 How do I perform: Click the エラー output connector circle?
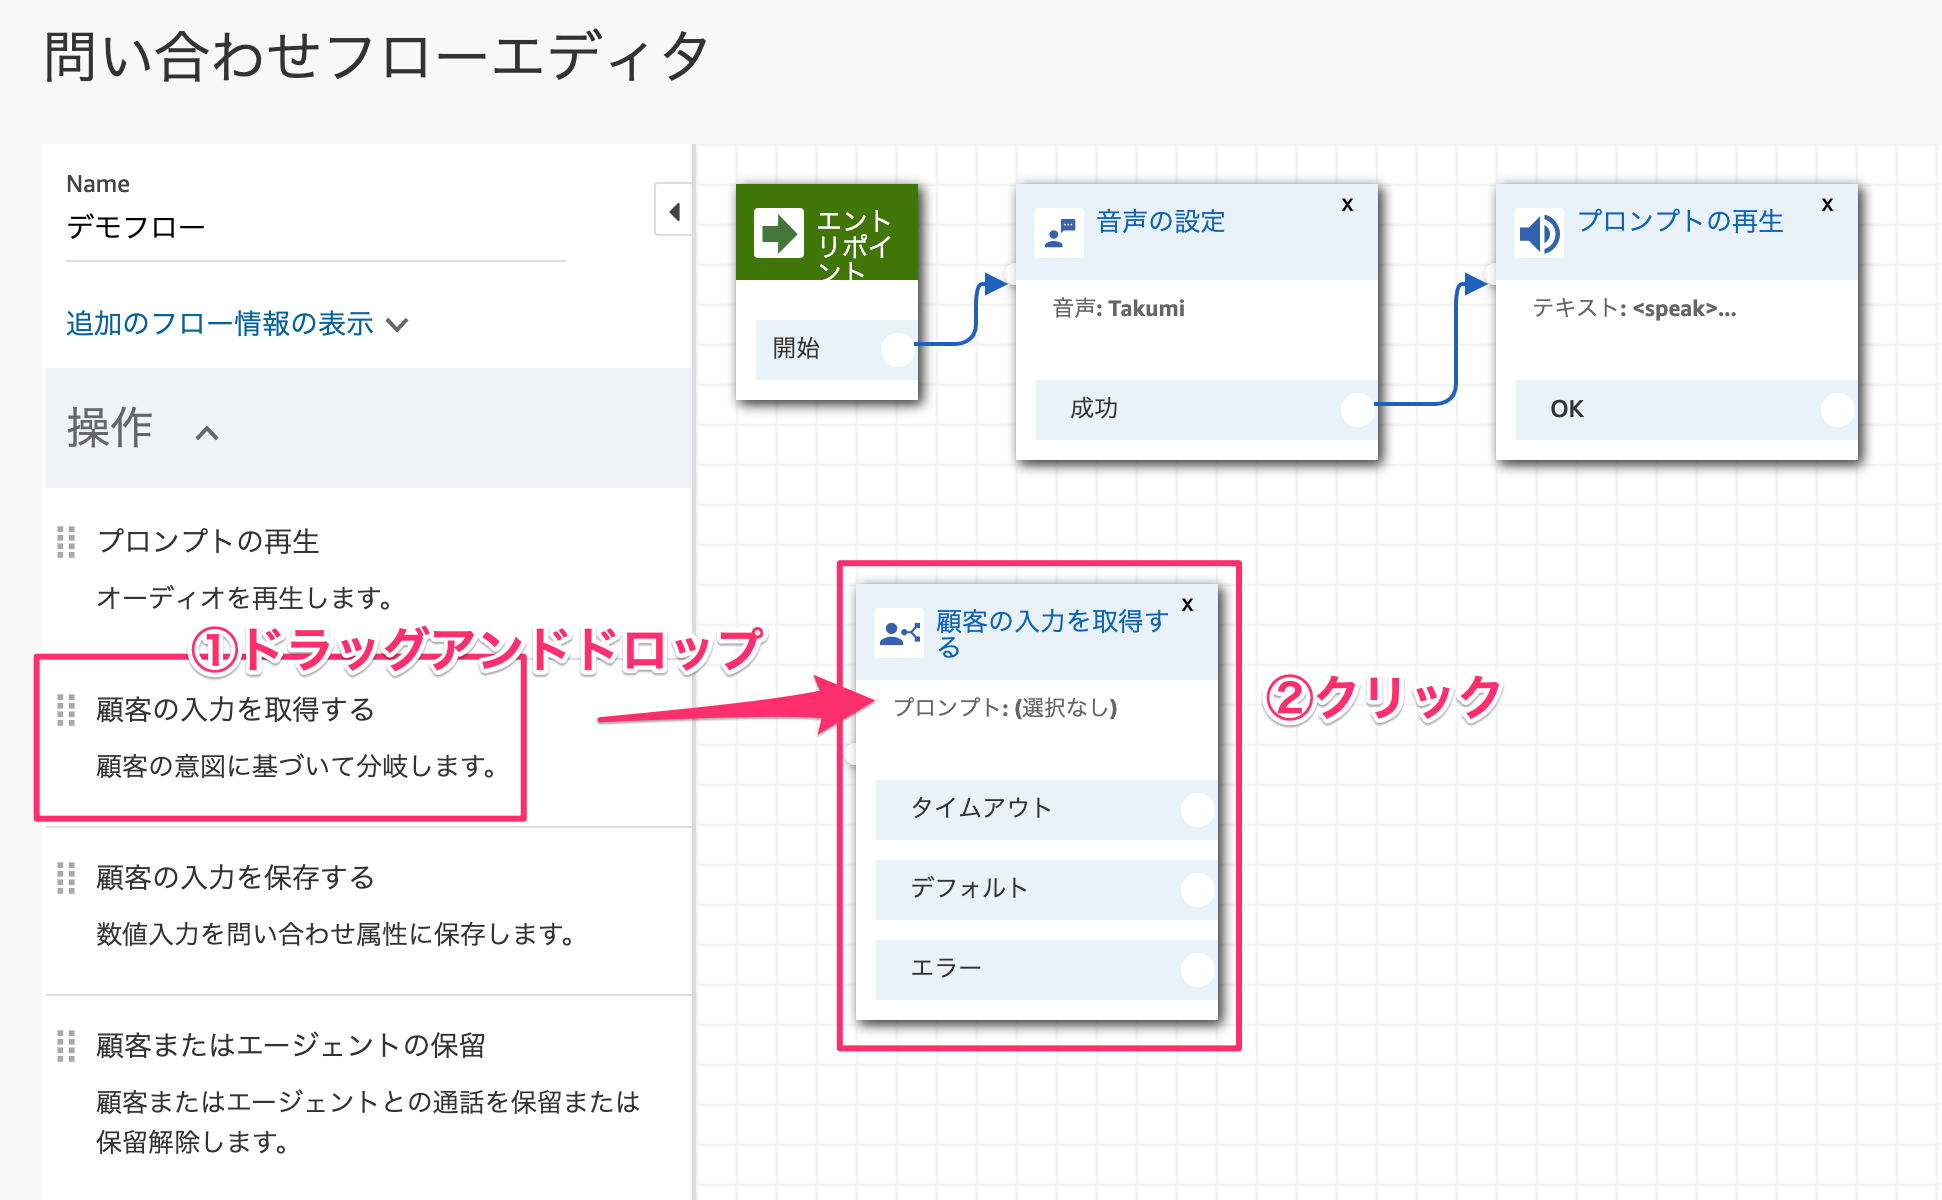1198,969
